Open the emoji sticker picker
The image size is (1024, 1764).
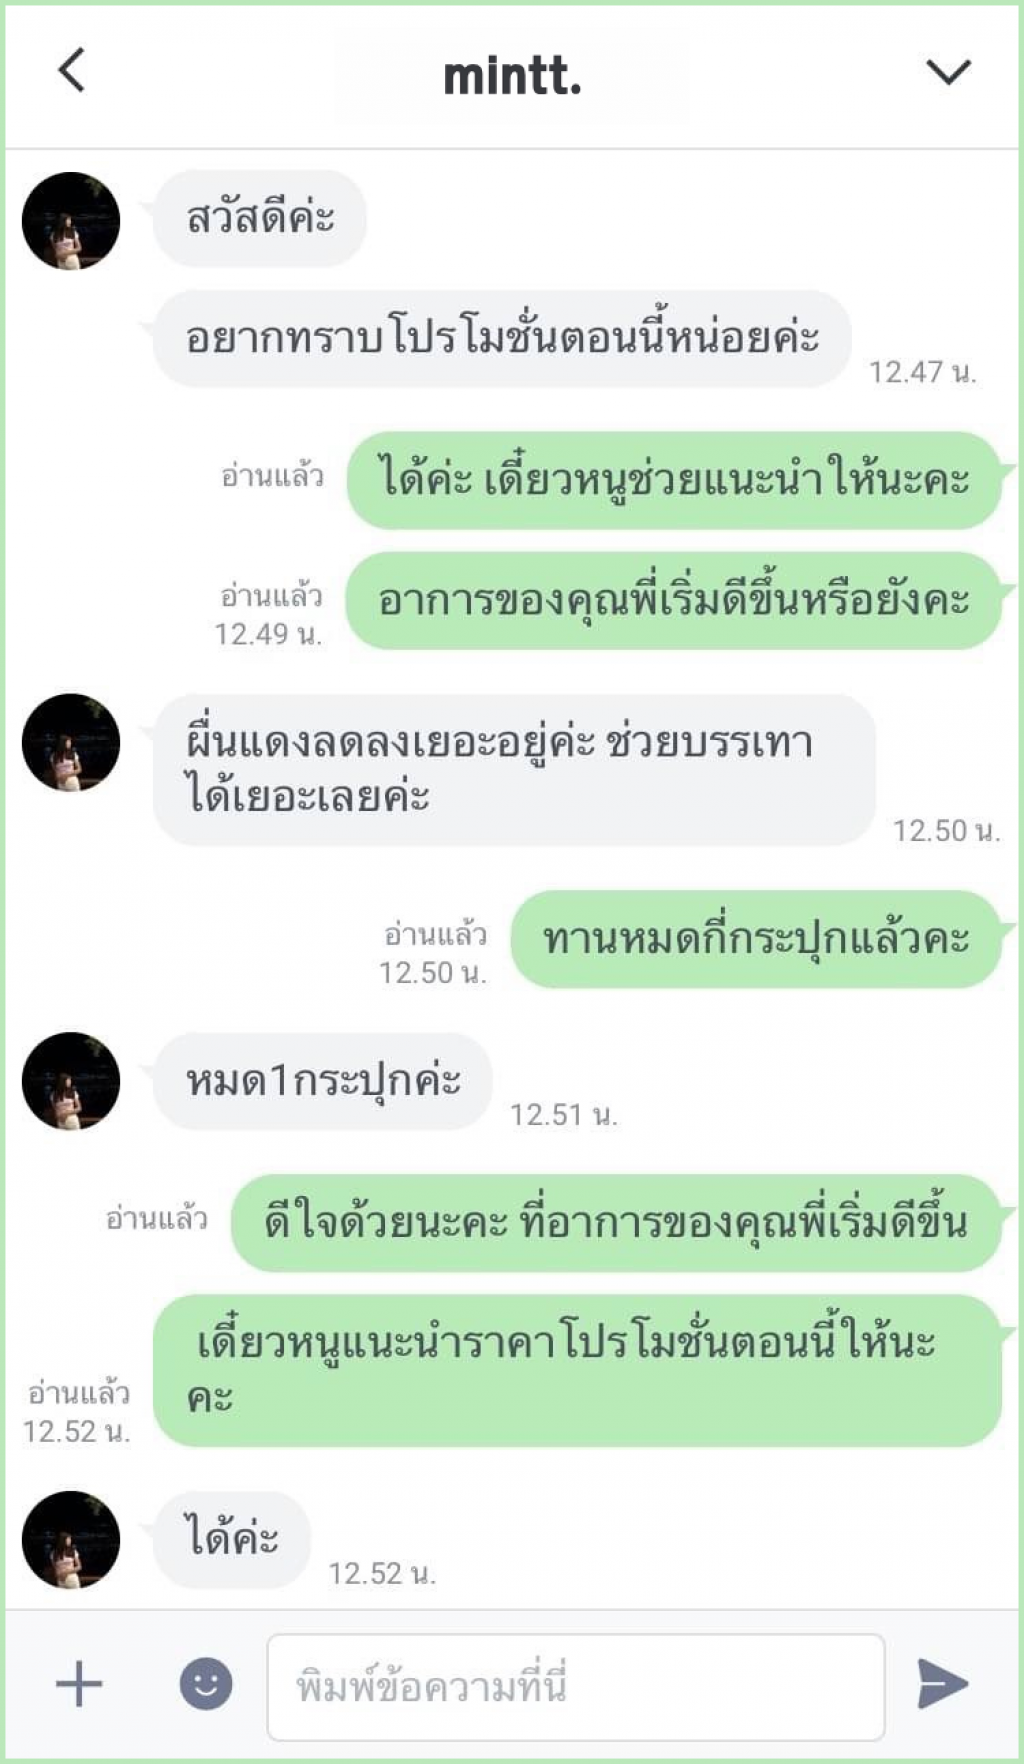(x=206, y=1684)
